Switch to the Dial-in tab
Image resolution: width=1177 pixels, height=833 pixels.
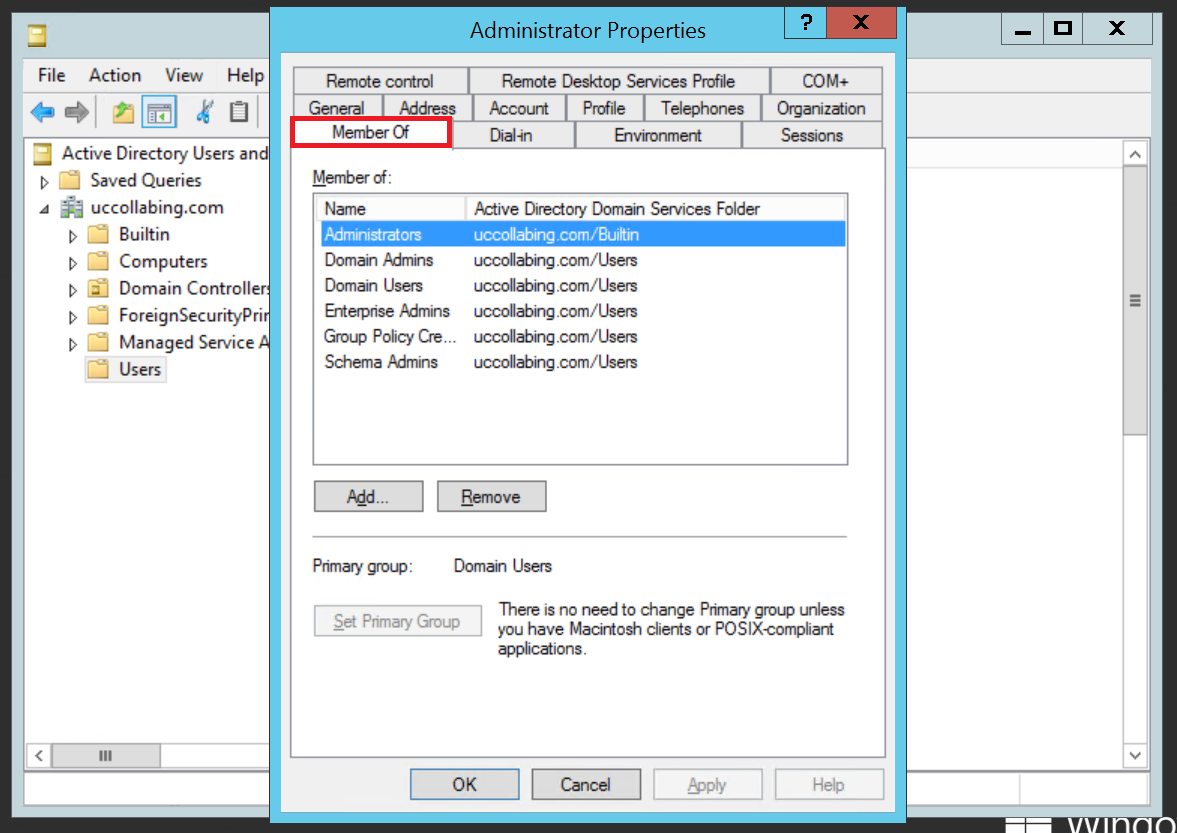(512, 135)
